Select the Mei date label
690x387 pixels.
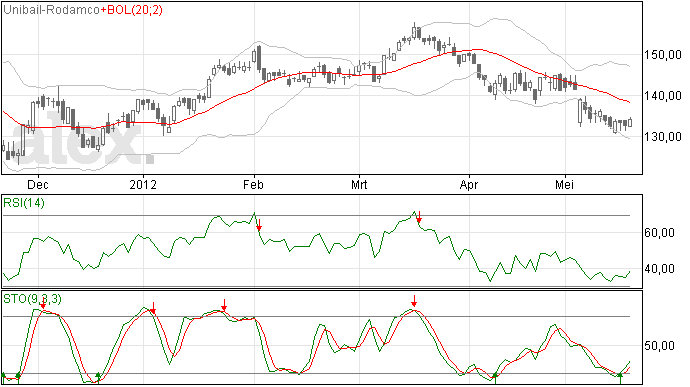[565, 184]
